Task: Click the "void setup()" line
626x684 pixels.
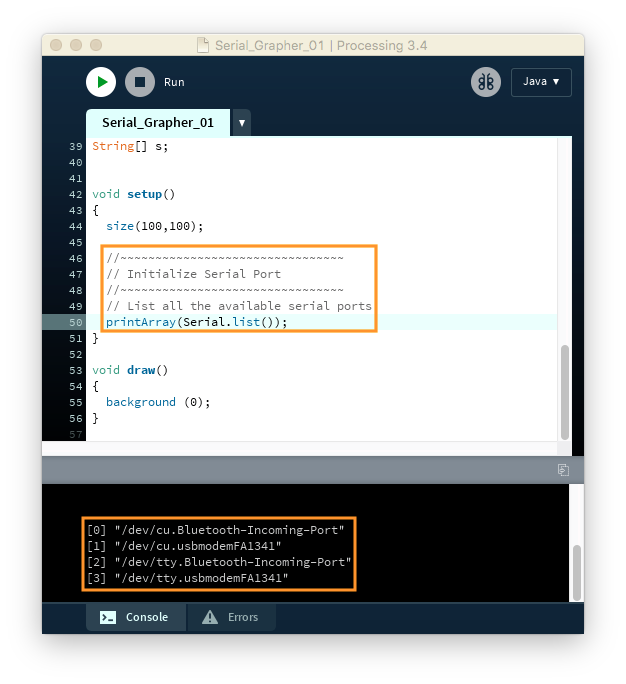Action: tap(133, 194)
